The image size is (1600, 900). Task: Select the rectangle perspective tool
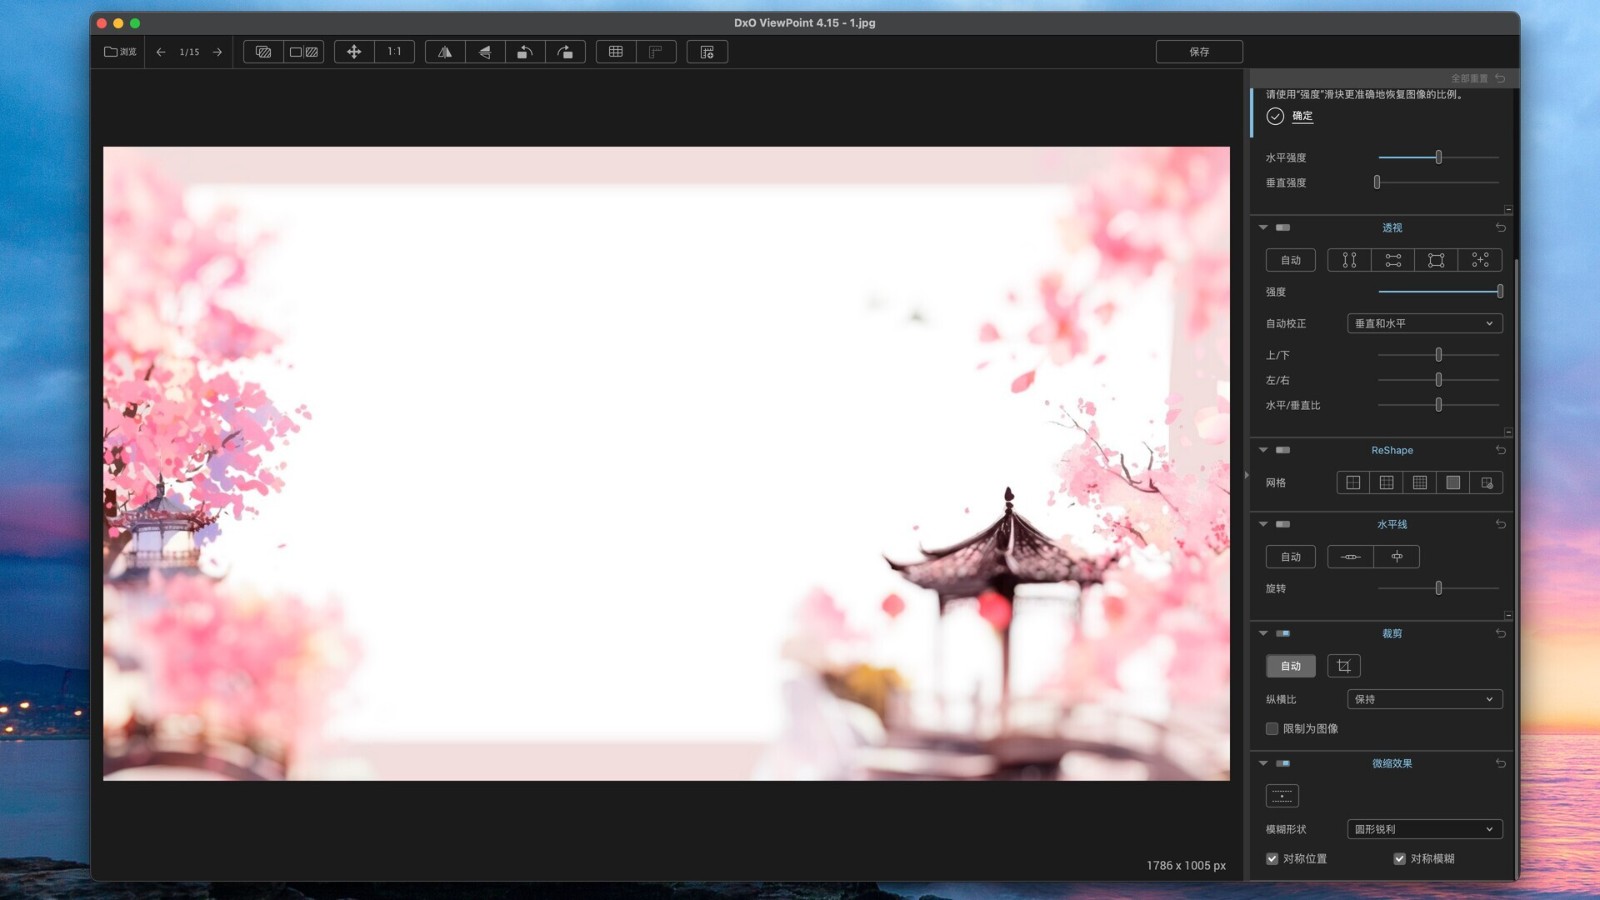point(1436,260)
